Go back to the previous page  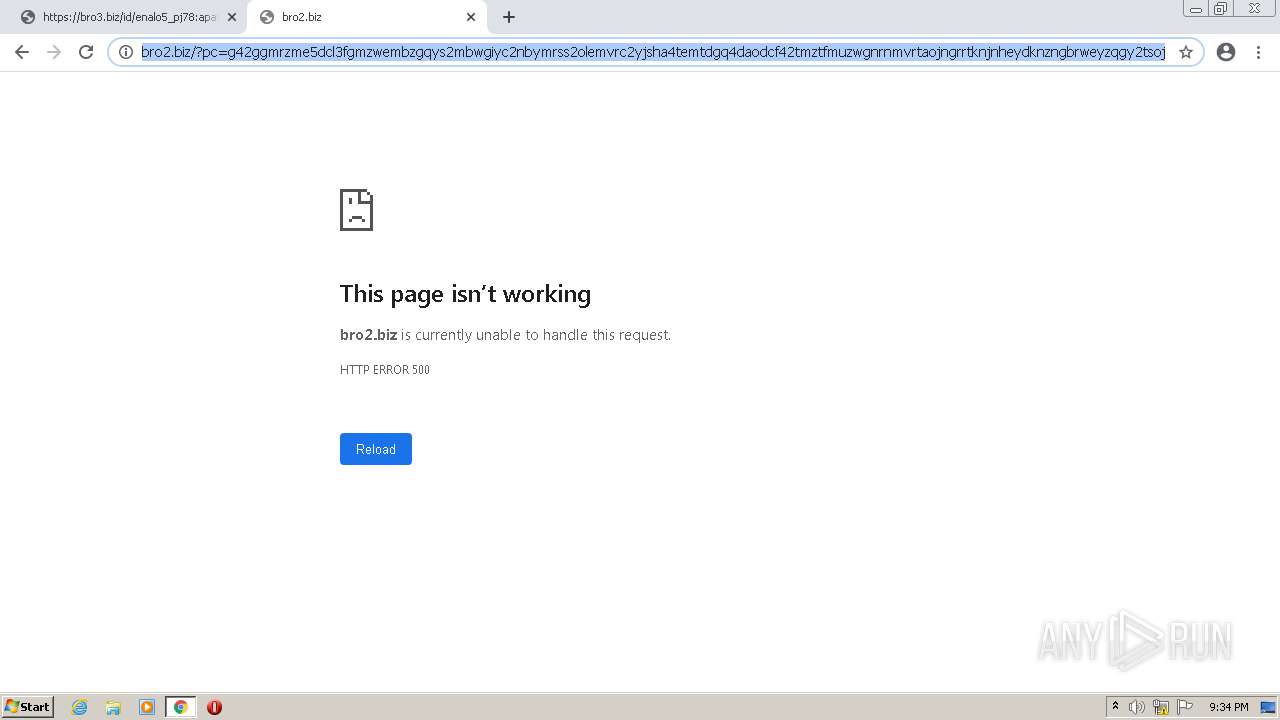pyautogui.click(x=22, y=52)
